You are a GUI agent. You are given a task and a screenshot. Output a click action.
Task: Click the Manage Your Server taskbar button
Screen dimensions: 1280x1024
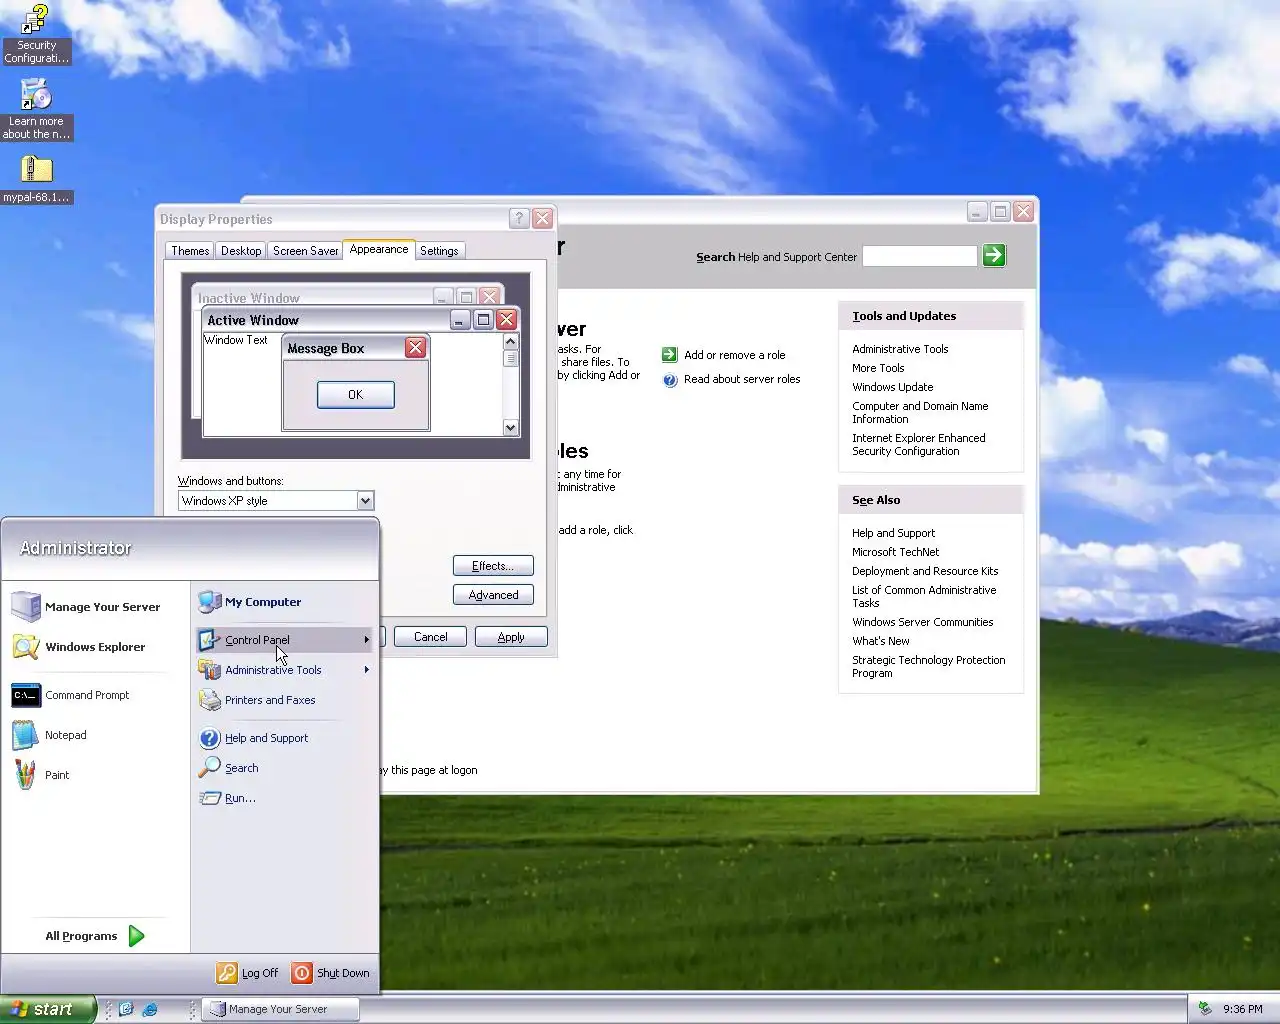(280, 1009)
